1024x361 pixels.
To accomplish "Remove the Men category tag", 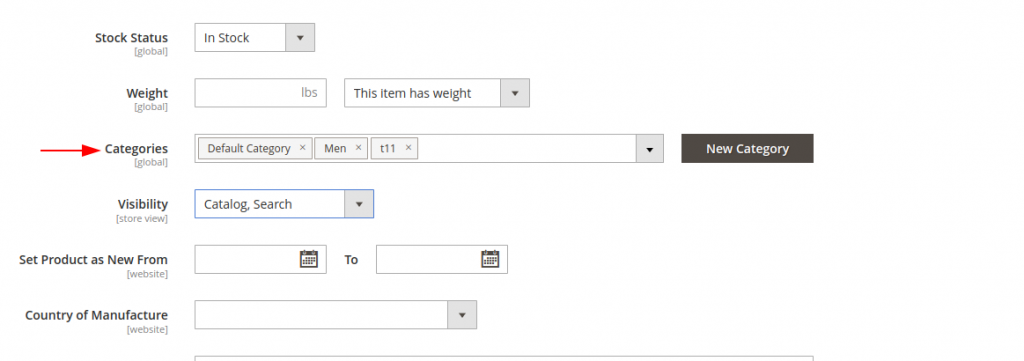I will [x=358, y=148].
